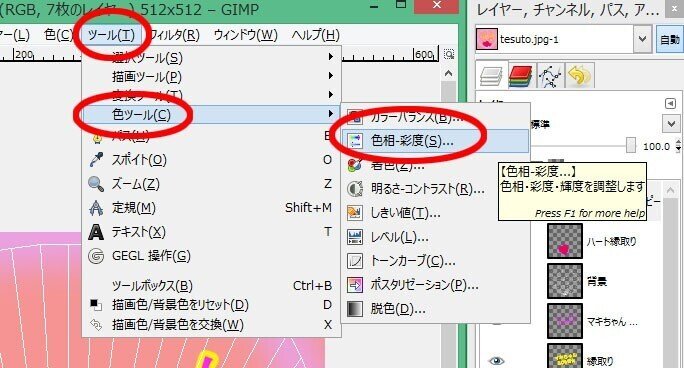Toggle eye visibility of 縁取り layer
This screenshot has width=684, height=368.
496,361
